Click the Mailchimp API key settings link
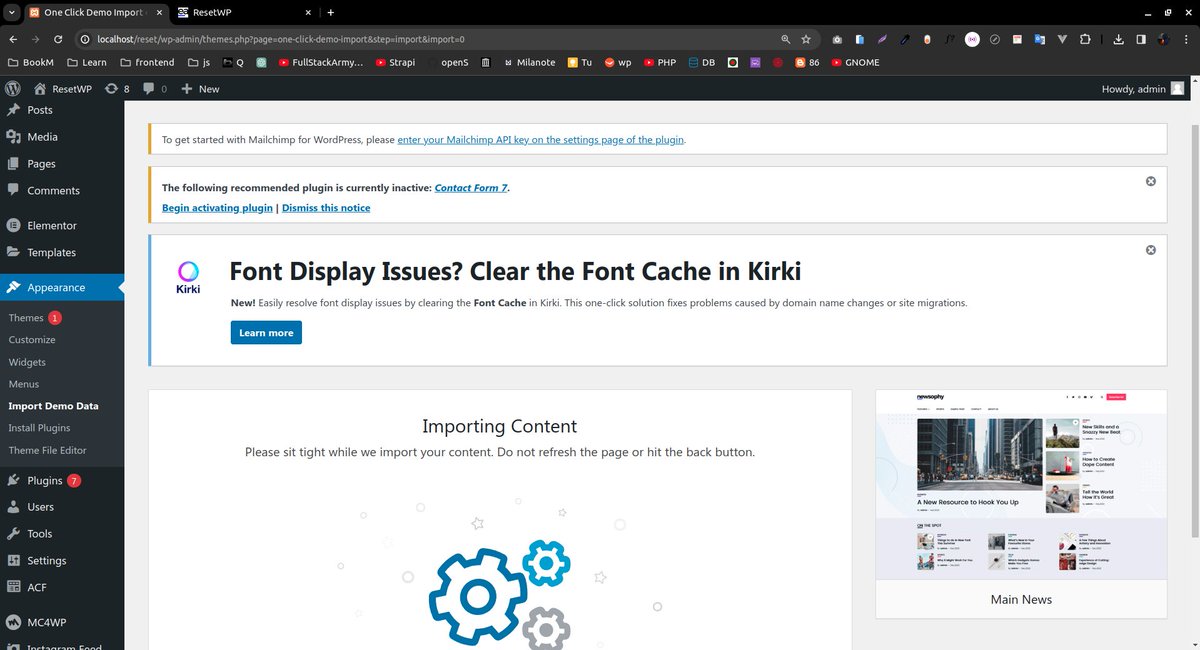This screenshot has width=1200, height=650. (x=541, y=140)
